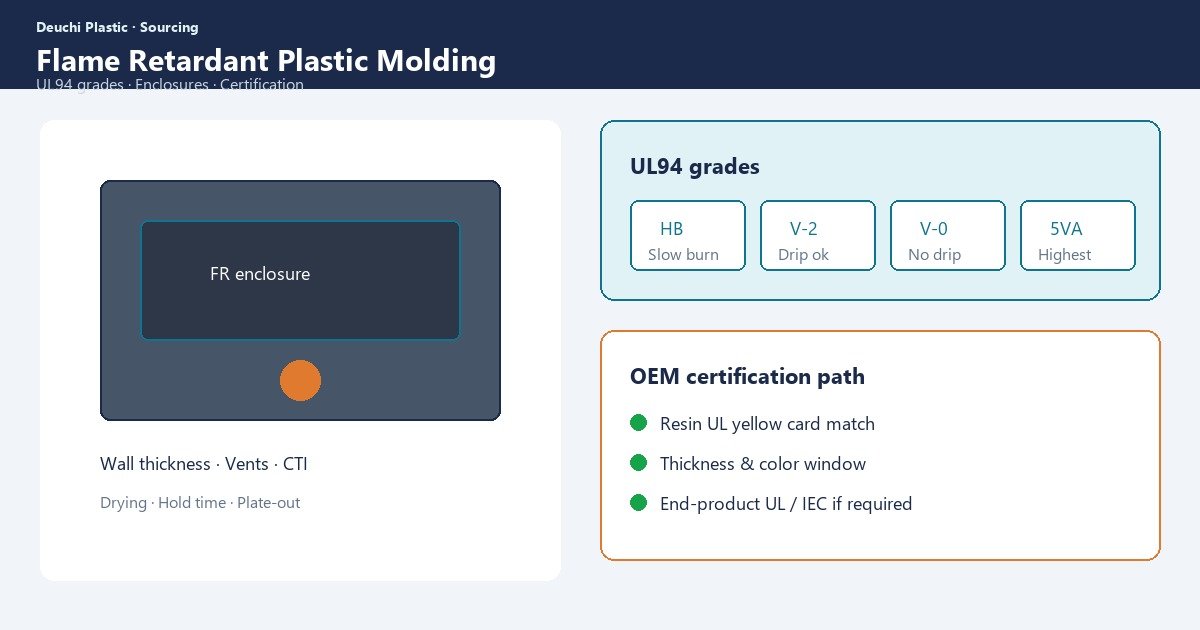Choose the V-0 No drip grade

tap(948, 235)
